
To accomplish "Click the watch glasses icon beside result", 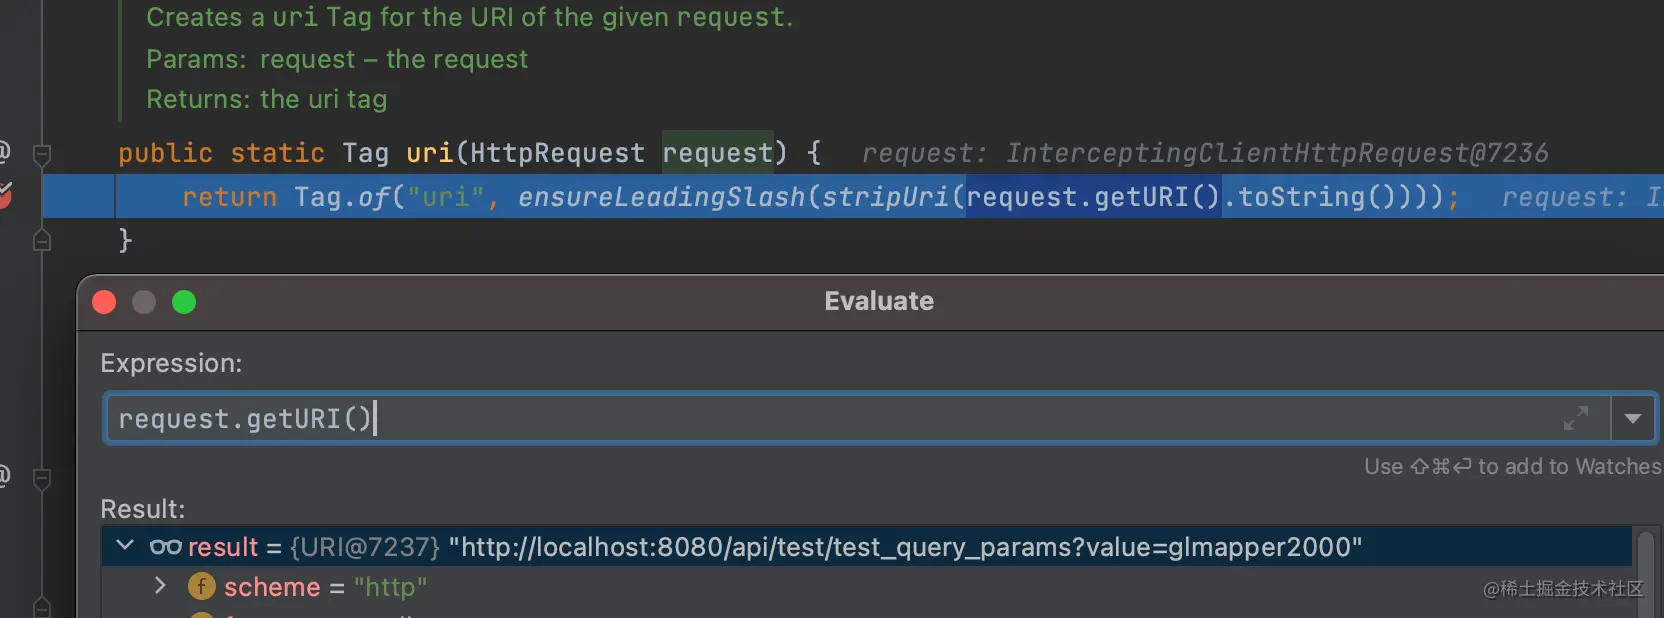I will point(165,547).
